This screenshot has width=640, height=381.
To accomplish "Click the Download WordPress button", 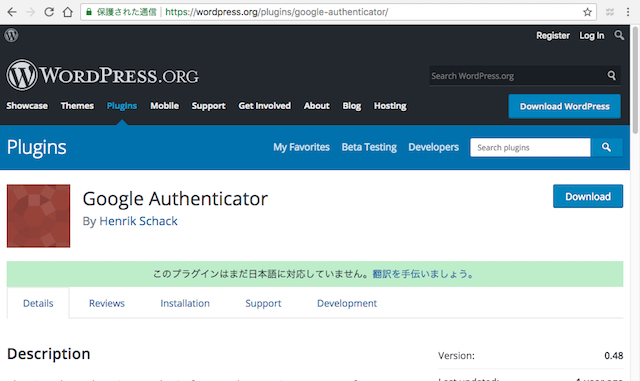I will [564, 106].
